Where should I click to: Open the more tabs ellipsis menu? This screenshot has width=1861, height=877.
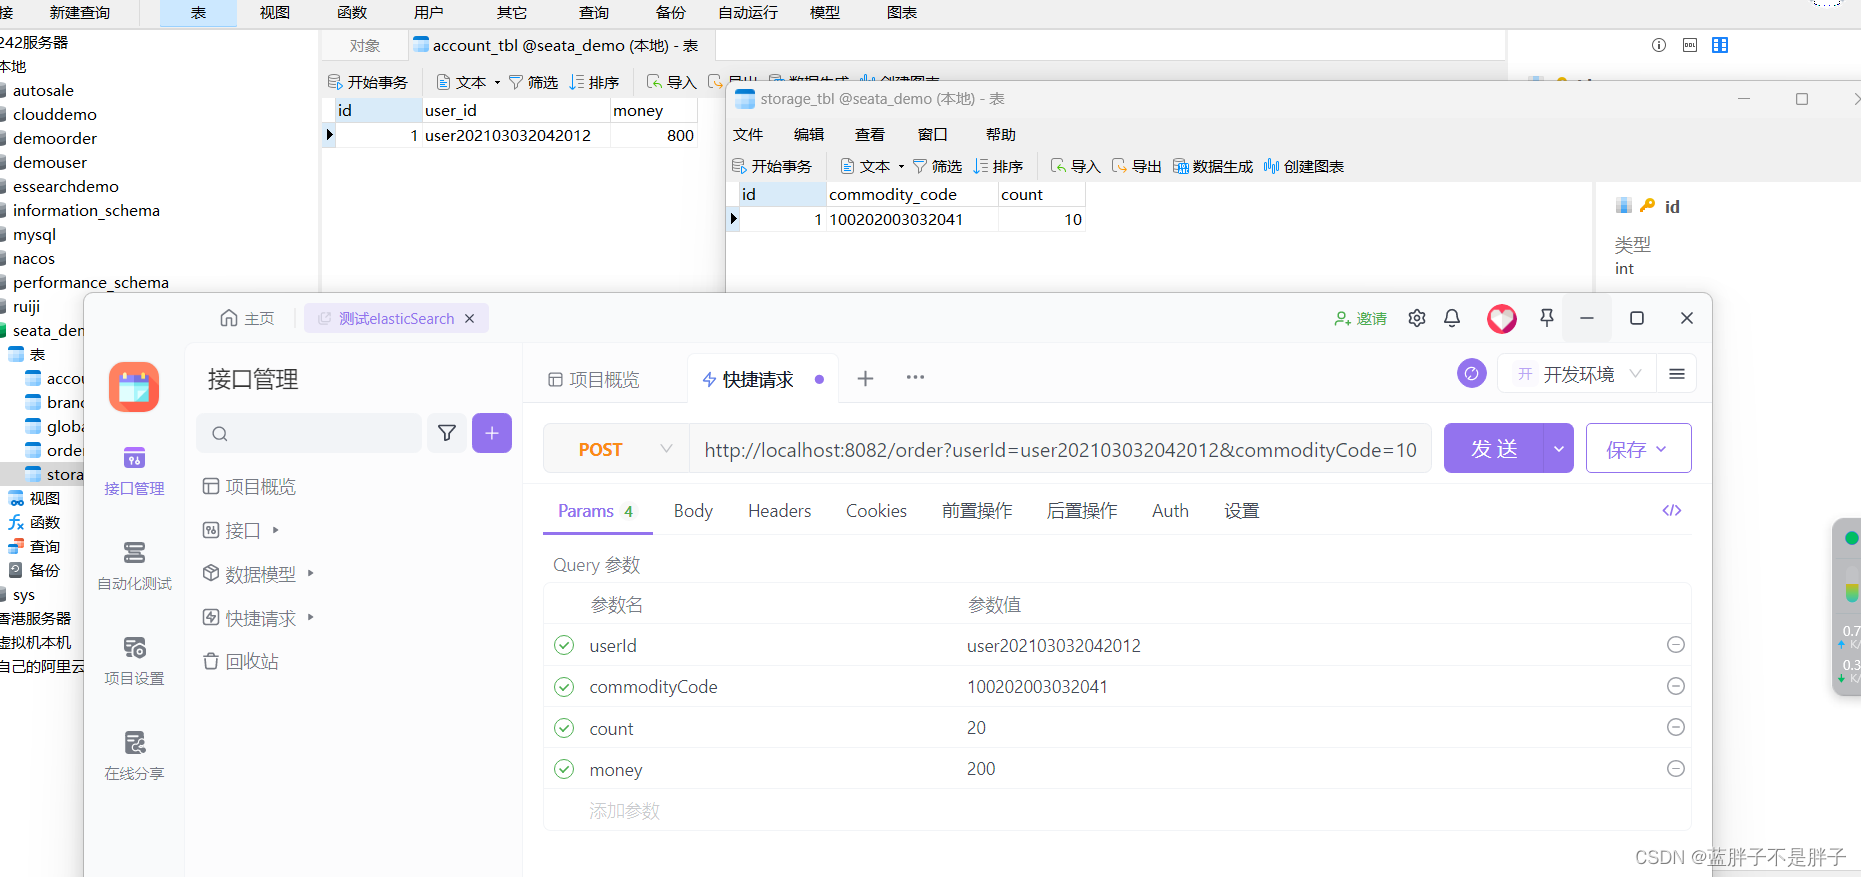(915, 377)
